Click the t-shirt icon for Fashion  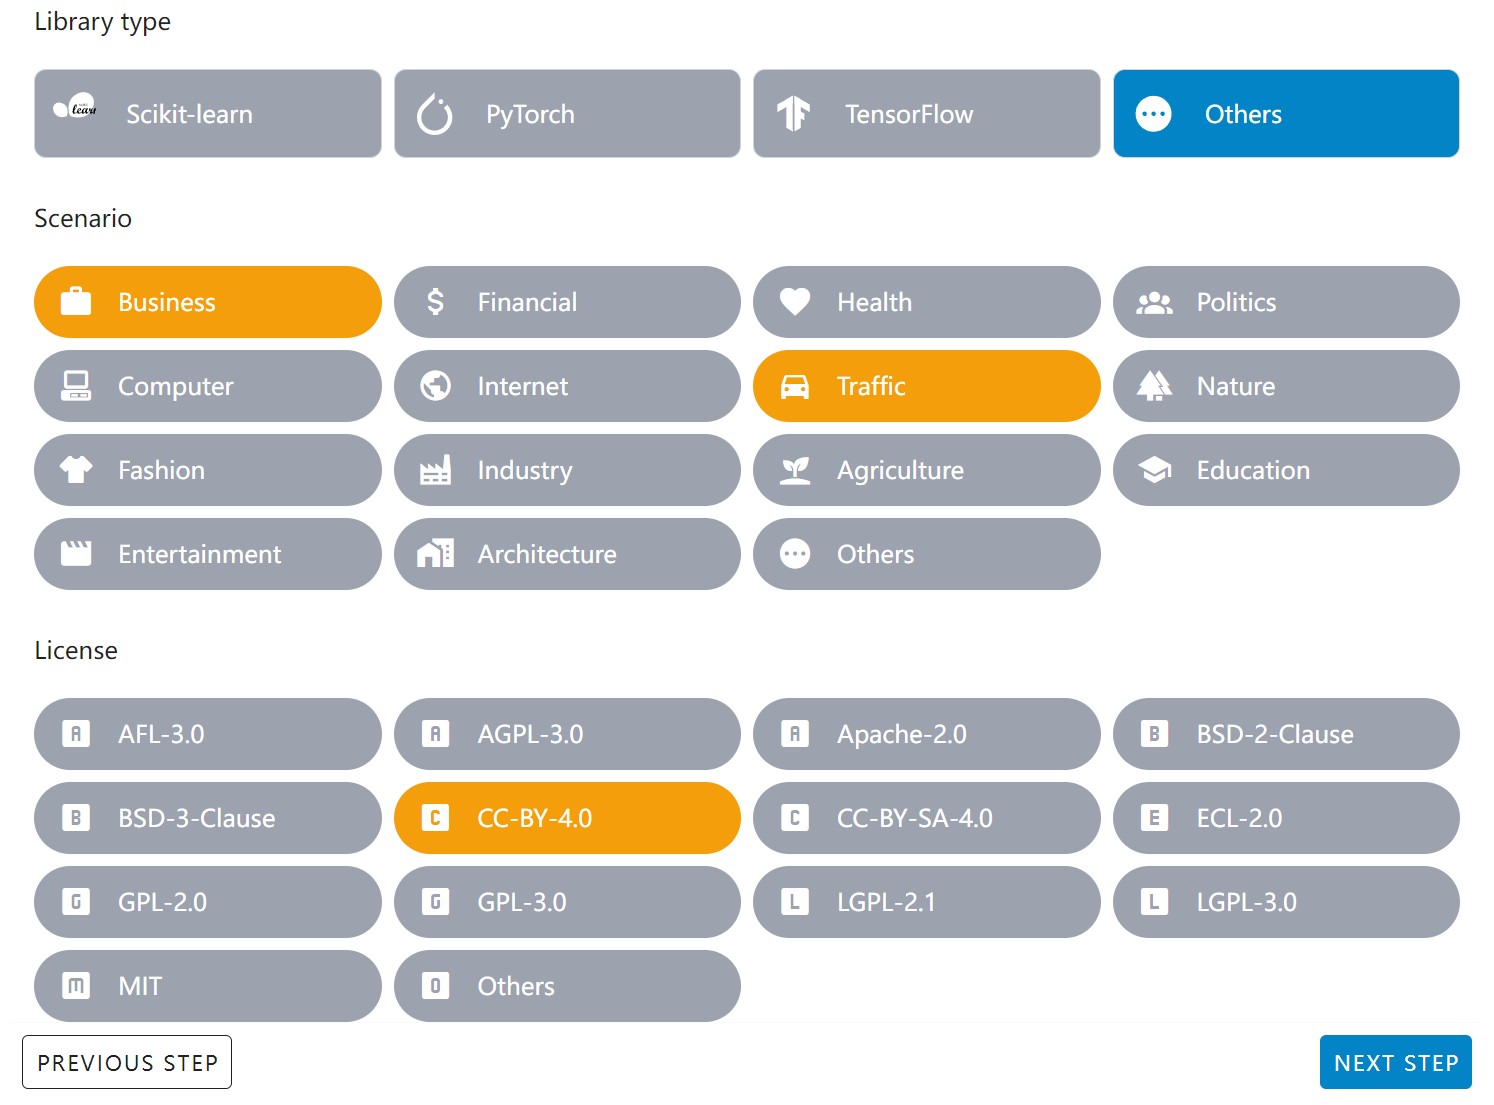pyautogui.click(x=76, y=470)
